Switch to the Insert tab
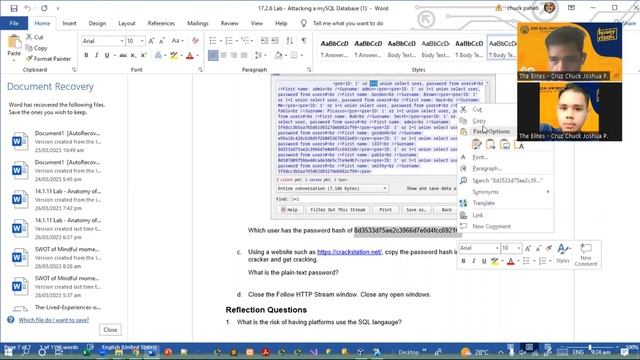This screenshot has width=640, height=360. 69,23
